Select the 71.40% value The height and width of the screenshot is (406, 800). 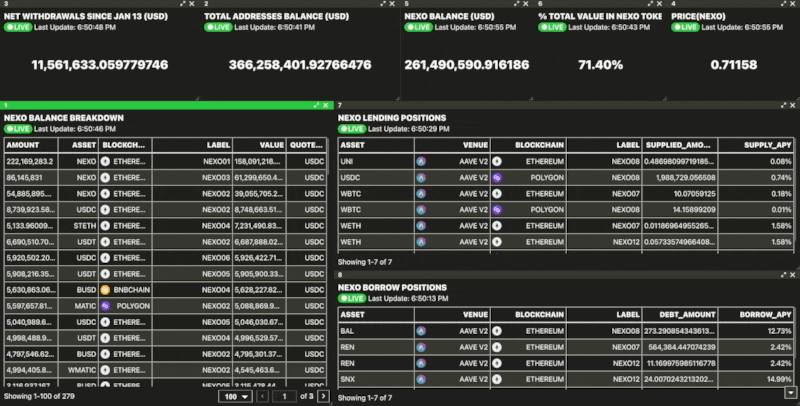[x=601, y=65]
